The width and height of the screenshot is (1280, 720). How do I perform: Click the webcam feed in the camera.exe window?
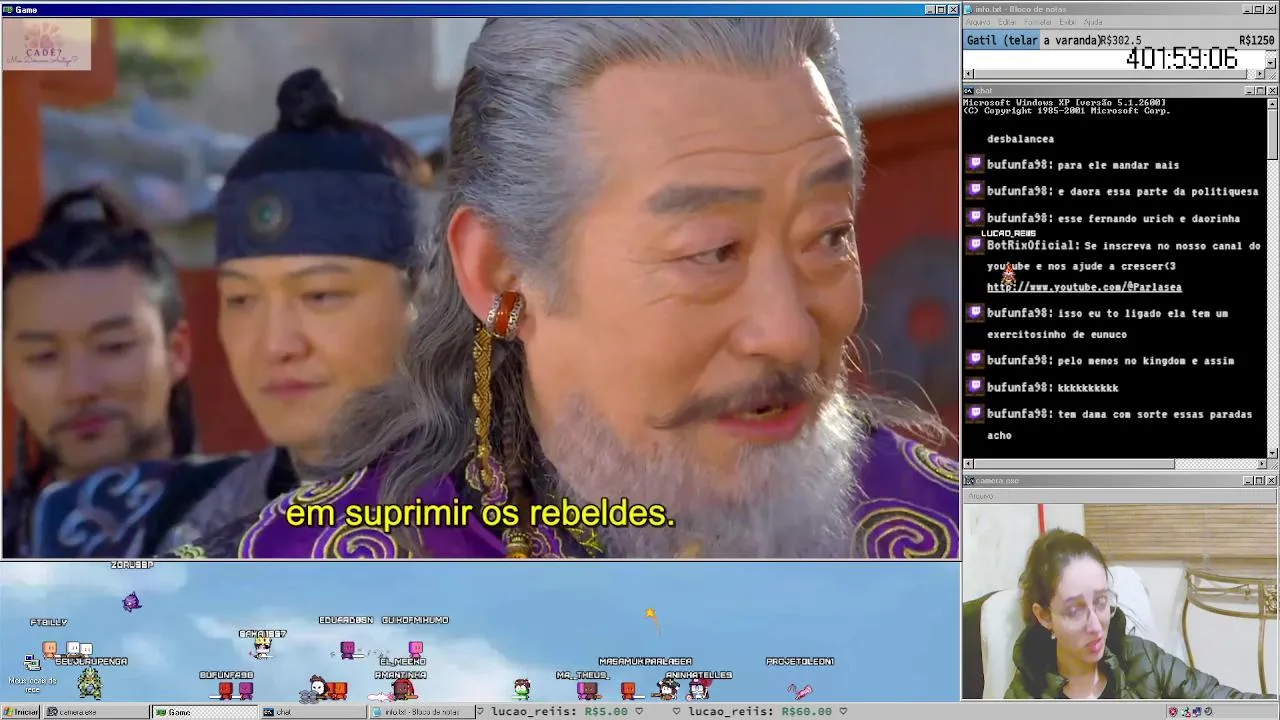pos(1120,602)
